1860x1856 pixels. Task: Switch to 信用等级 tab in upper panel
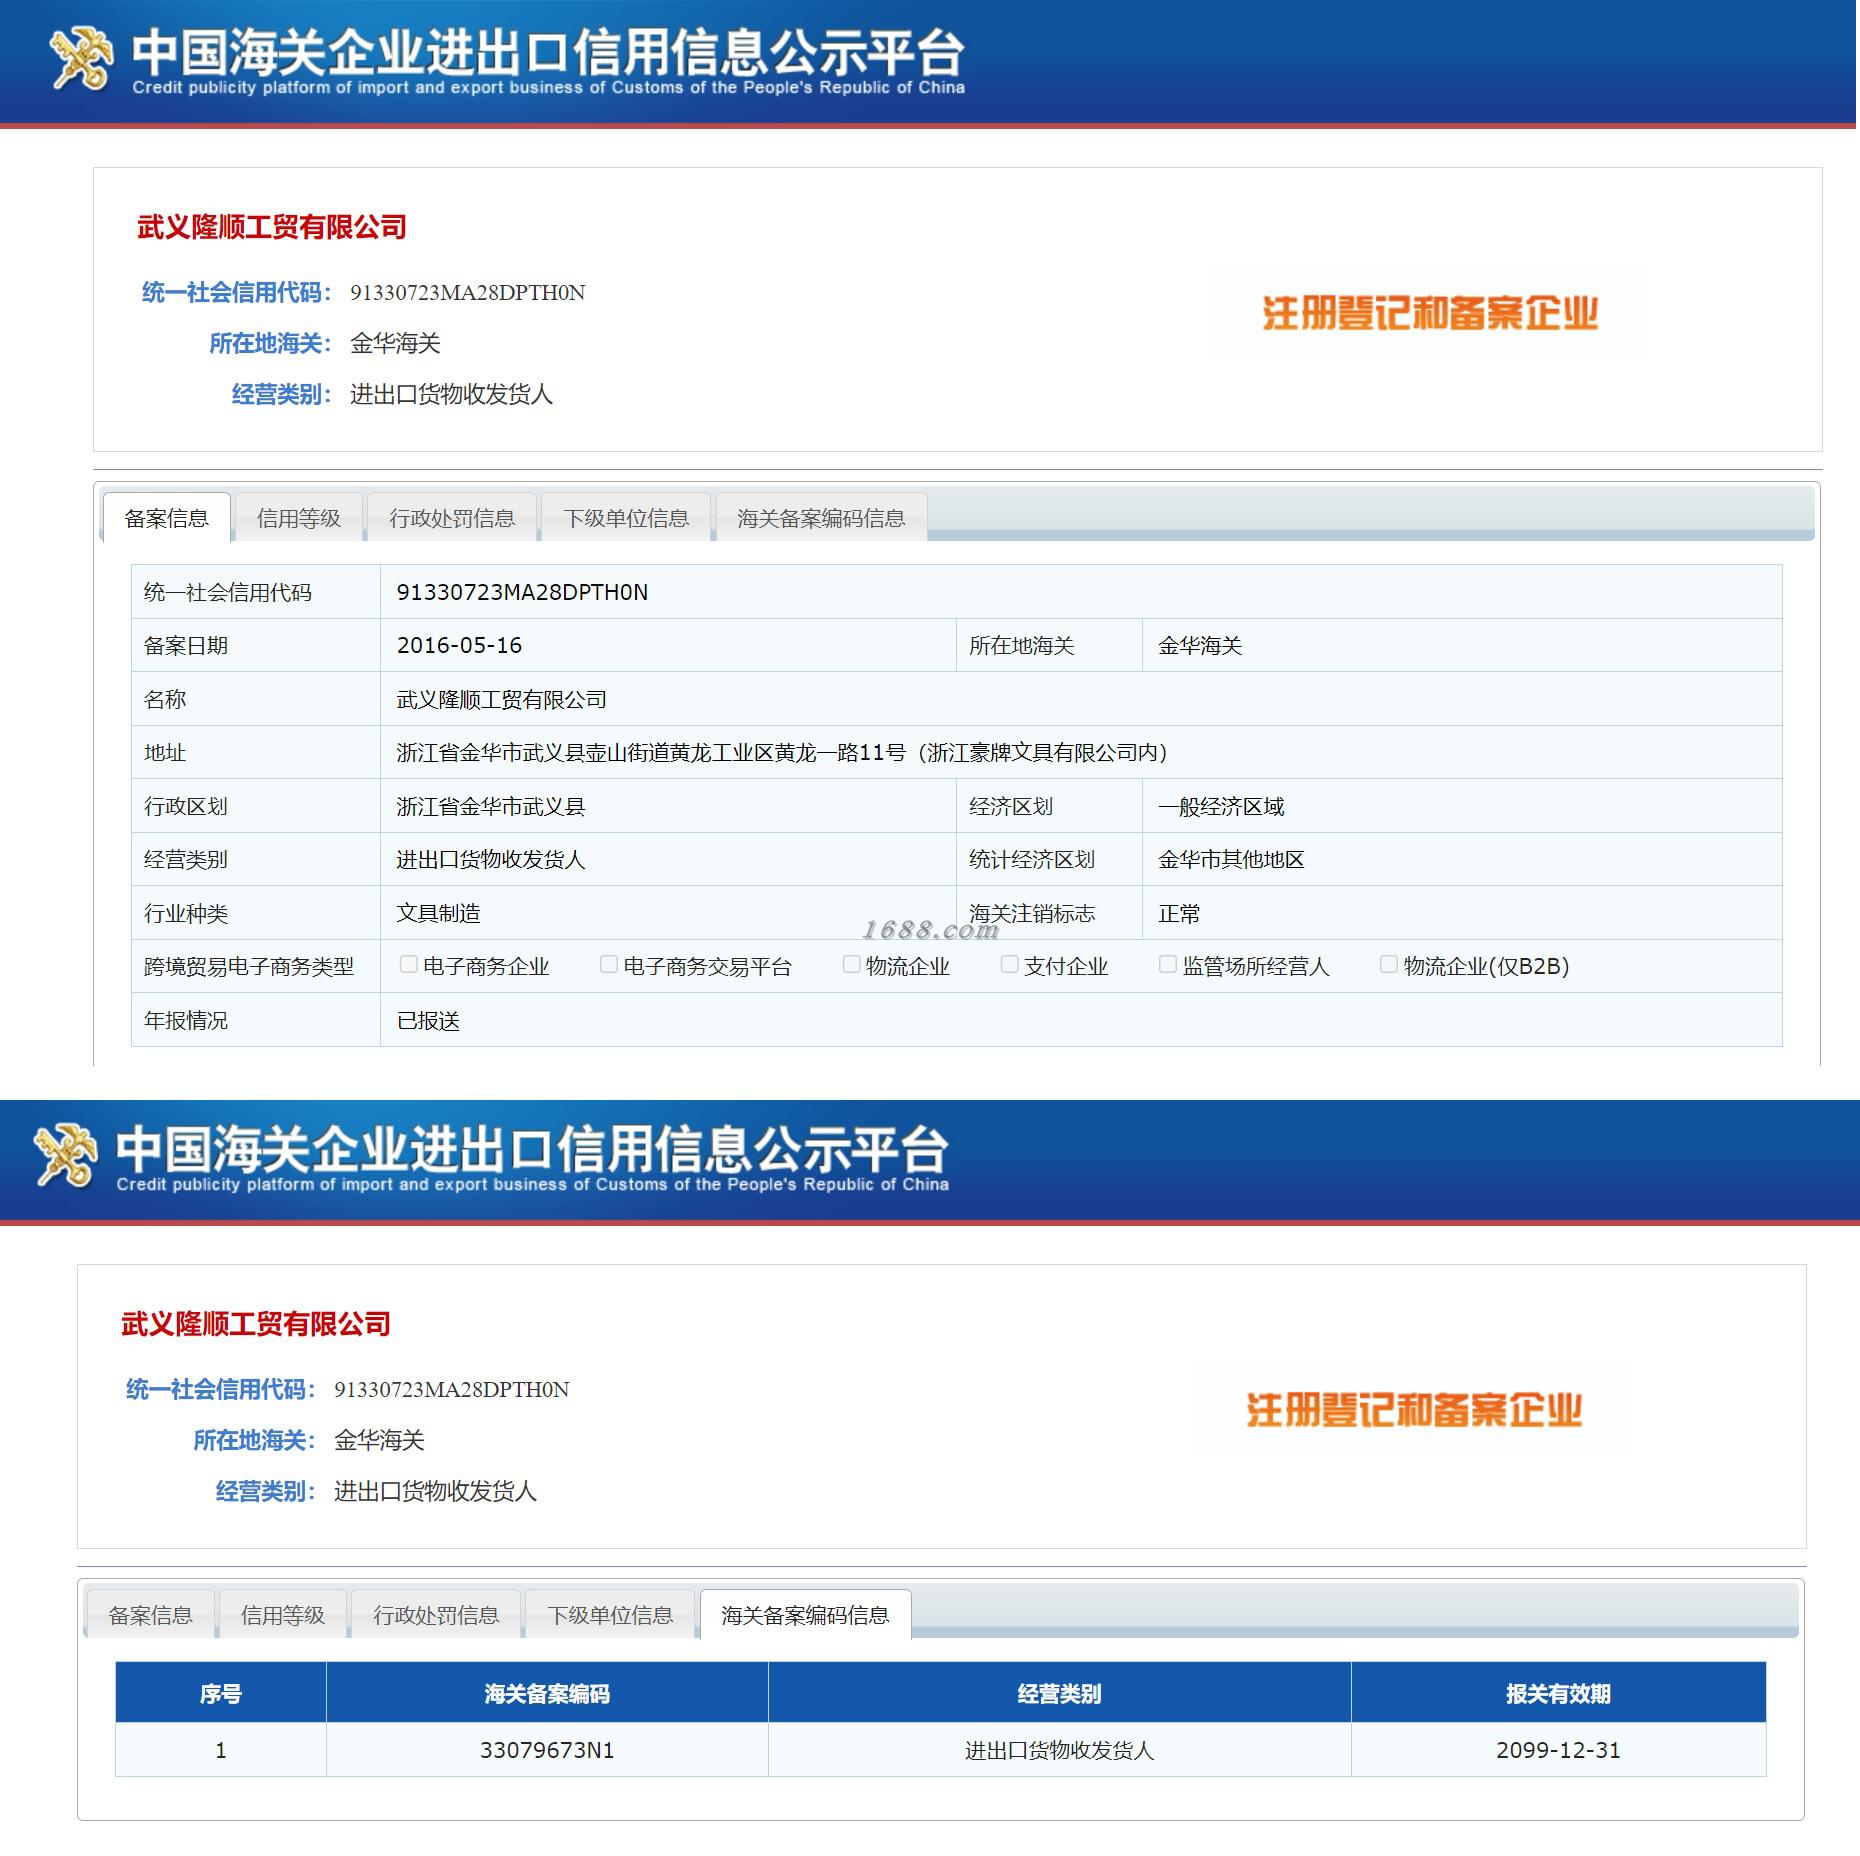(x=299, y=518)
